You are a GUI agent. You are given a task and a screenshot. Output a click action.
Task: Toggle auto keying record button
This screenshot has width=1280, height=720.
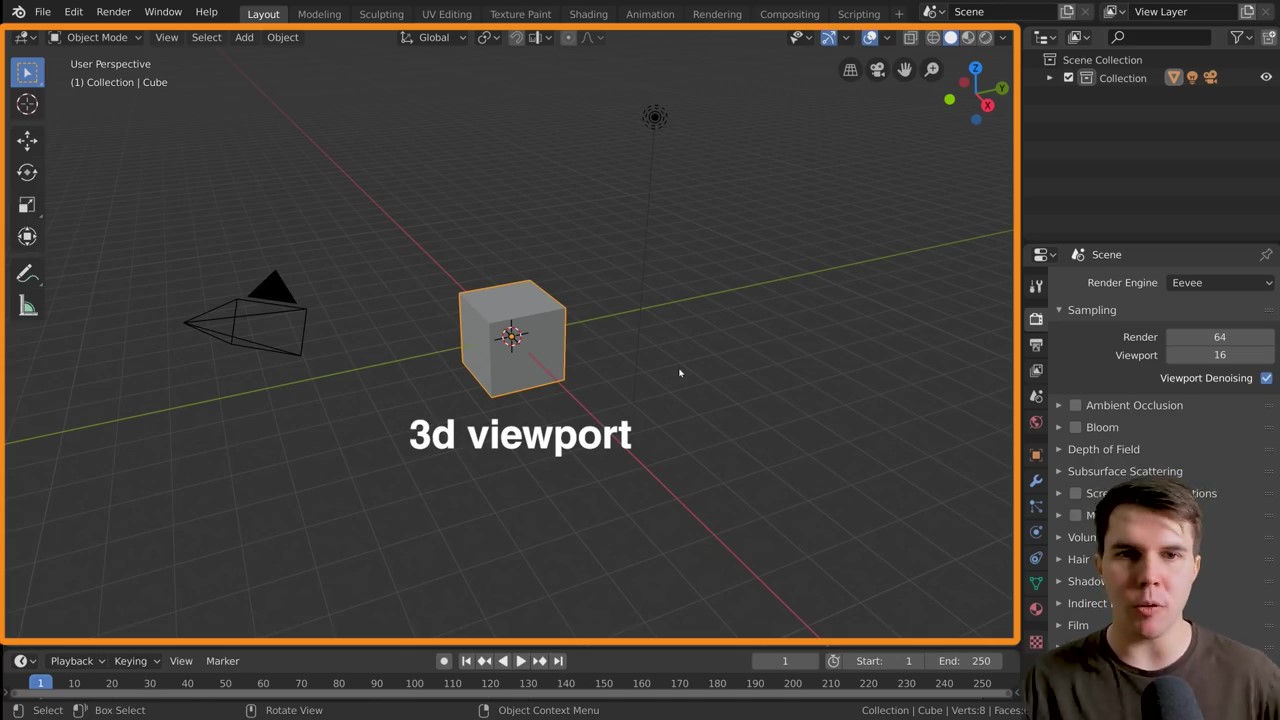pyautogui.click(x=444, y=661)
